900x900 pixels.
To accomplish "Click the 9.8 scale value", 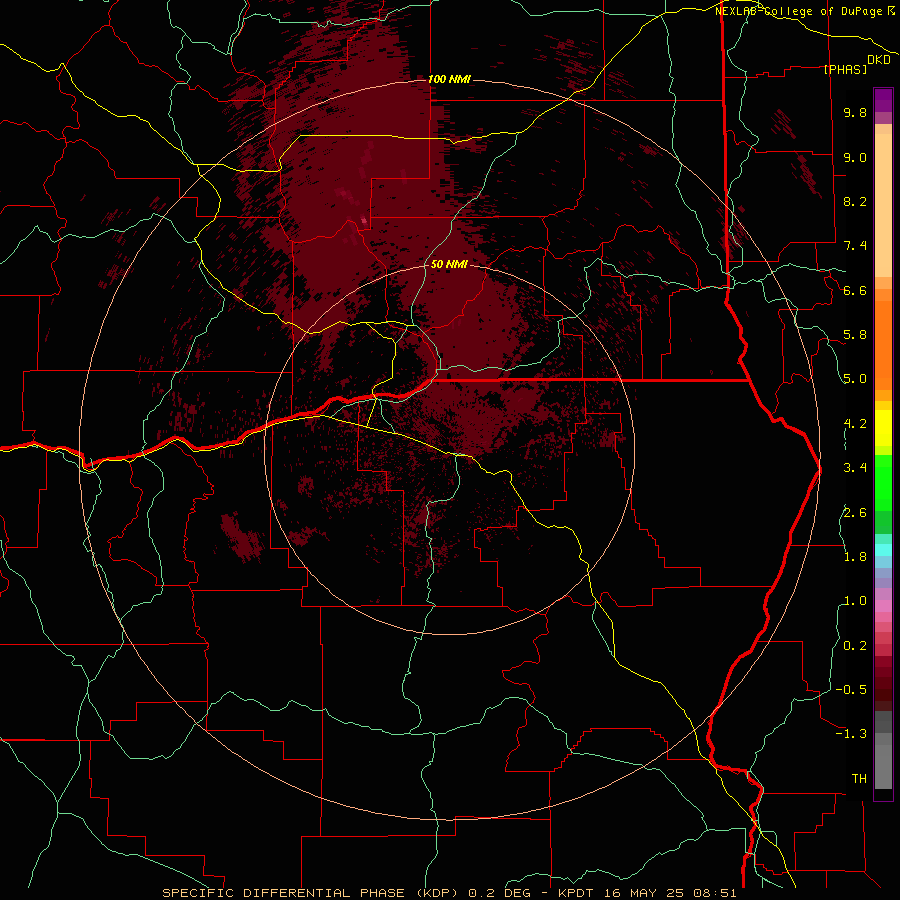I will tap(855, 112).
